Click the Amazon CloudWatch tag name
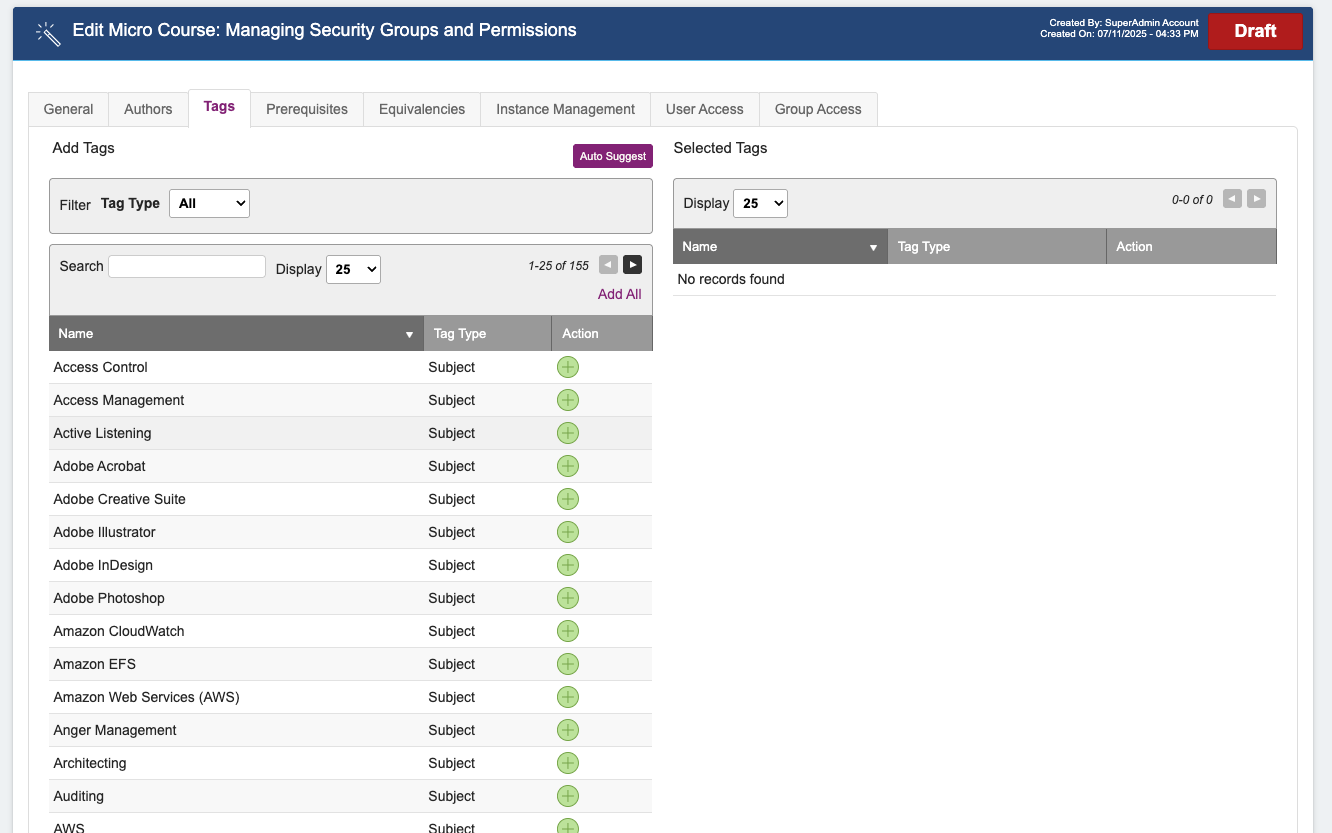1332x833 pixels. pos(119,631)
